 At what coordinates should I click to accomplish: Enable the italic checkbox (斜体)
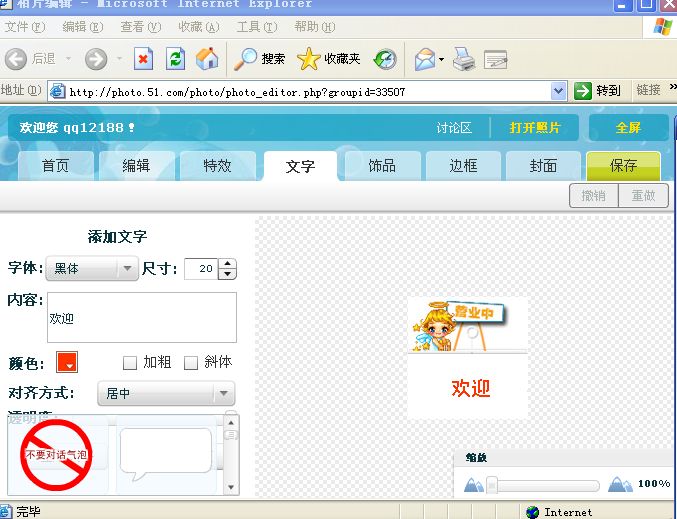tap(191, 363)
